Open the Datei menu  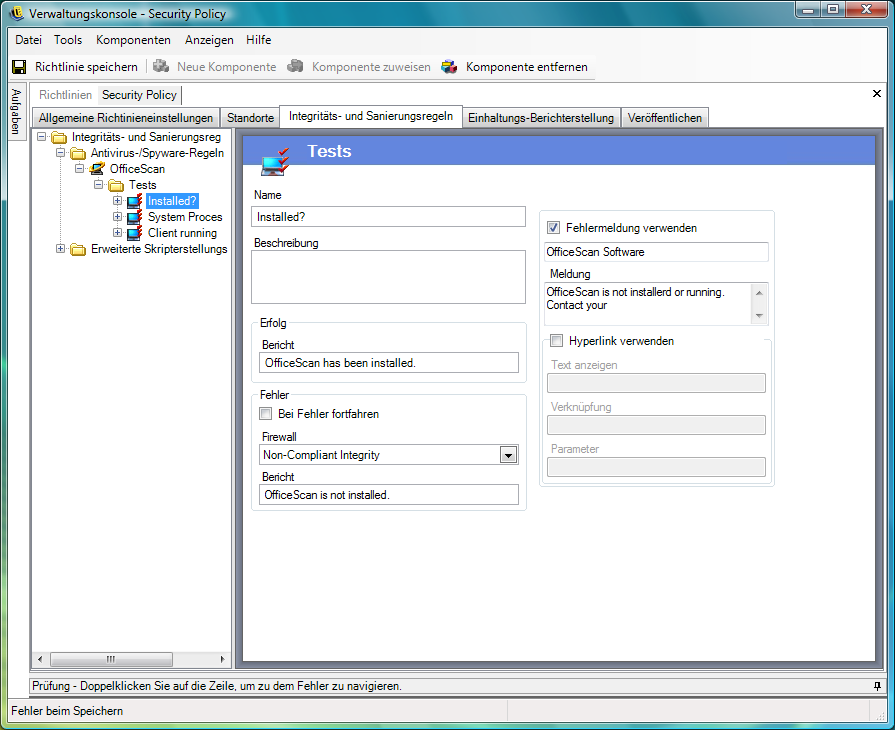29,40
